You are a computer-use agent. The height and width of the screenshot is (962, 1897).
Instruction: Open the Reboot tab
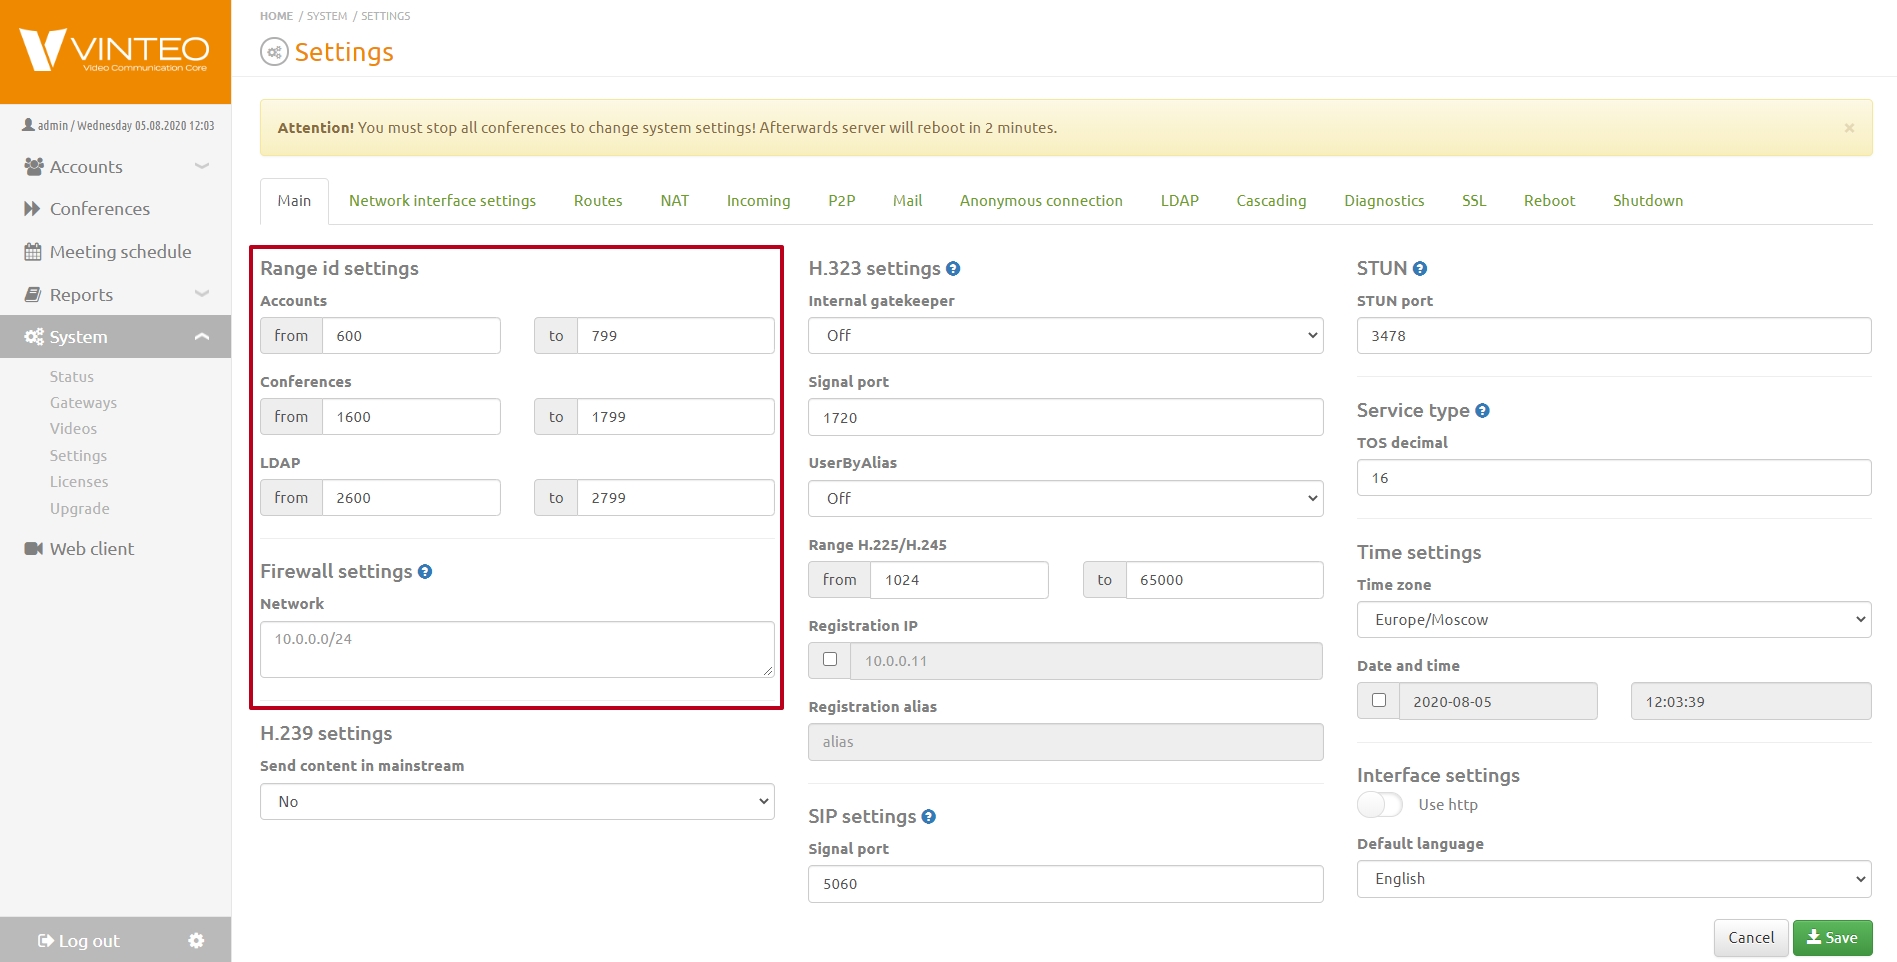[x=1549, y=201]
